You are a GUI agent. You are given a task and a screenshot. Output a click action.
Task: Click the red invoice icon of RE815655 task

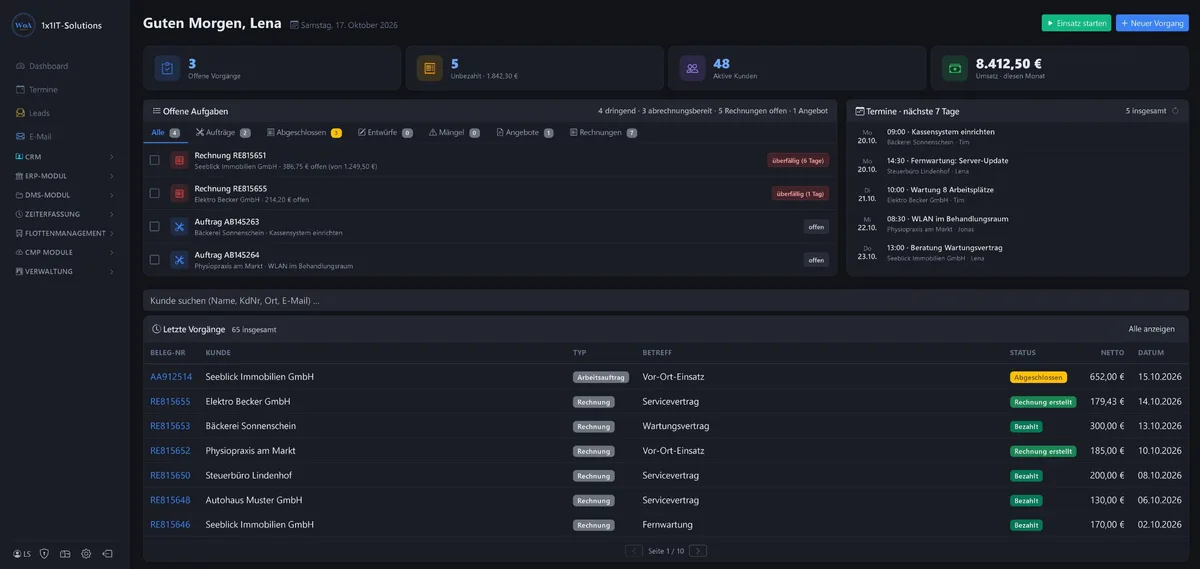pyautogui.click(x=179, y=193)
